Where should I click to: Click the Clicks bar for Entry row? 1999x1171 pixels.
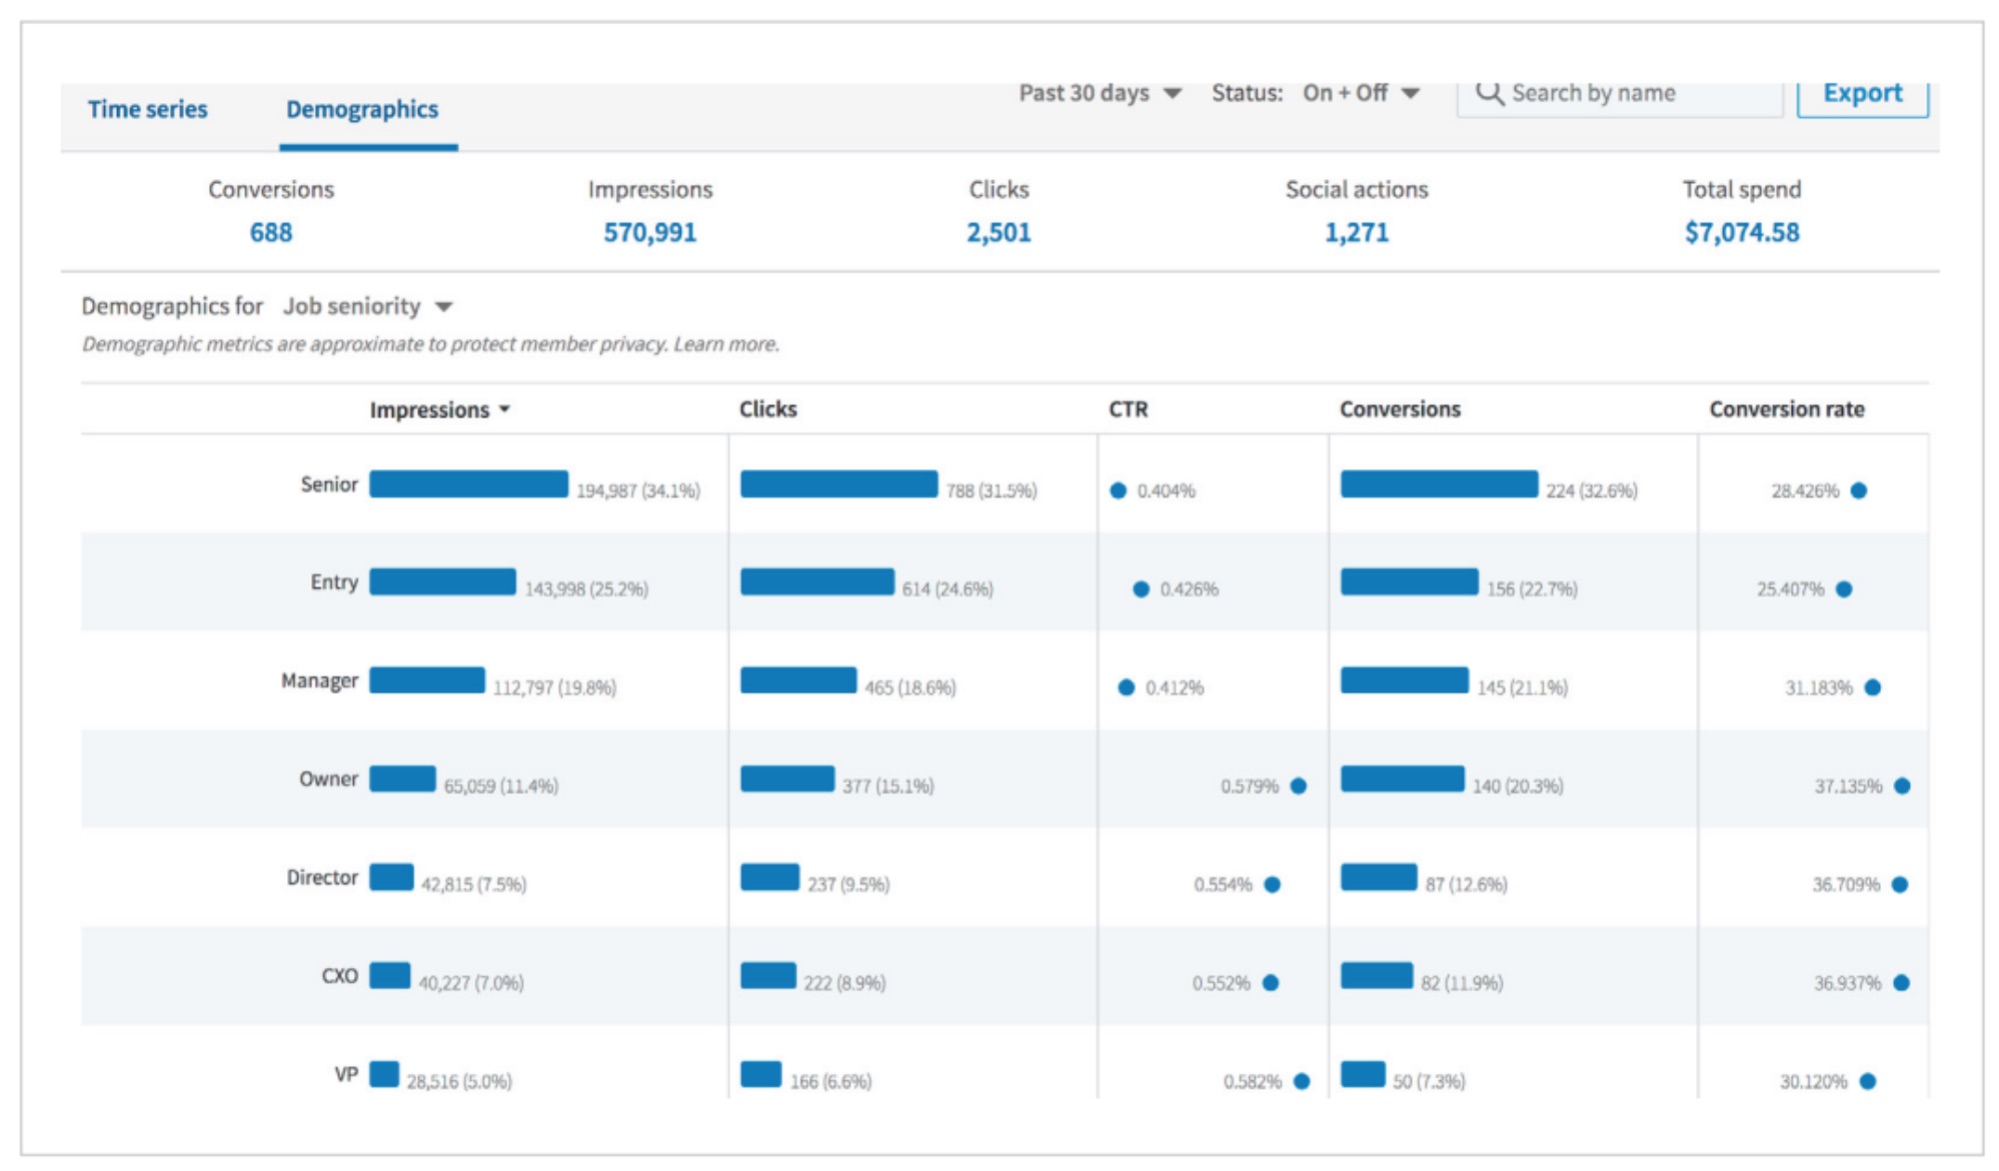818,583
